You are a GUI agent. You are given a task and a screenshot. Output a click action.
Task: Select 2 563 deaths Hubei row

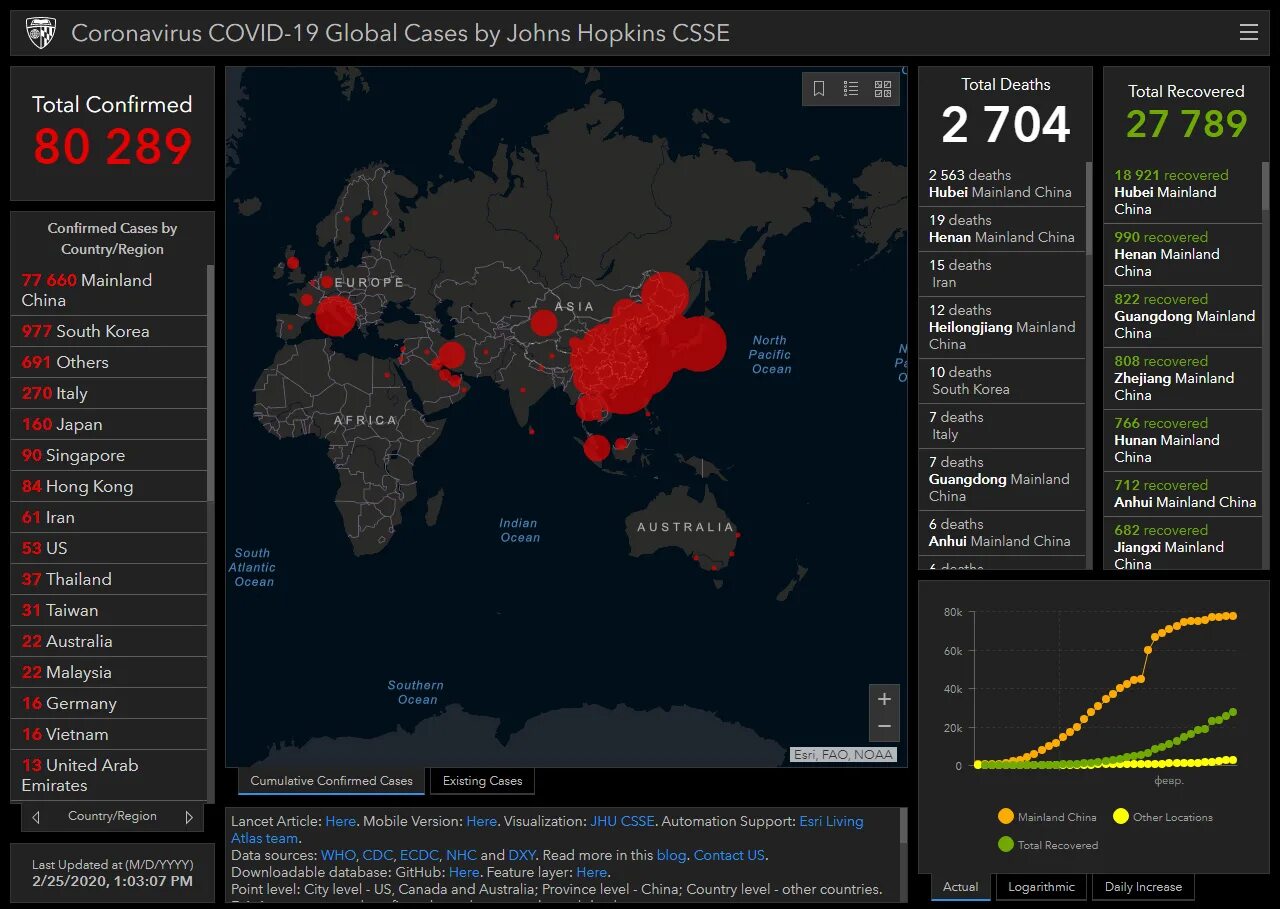[1002, 184]
